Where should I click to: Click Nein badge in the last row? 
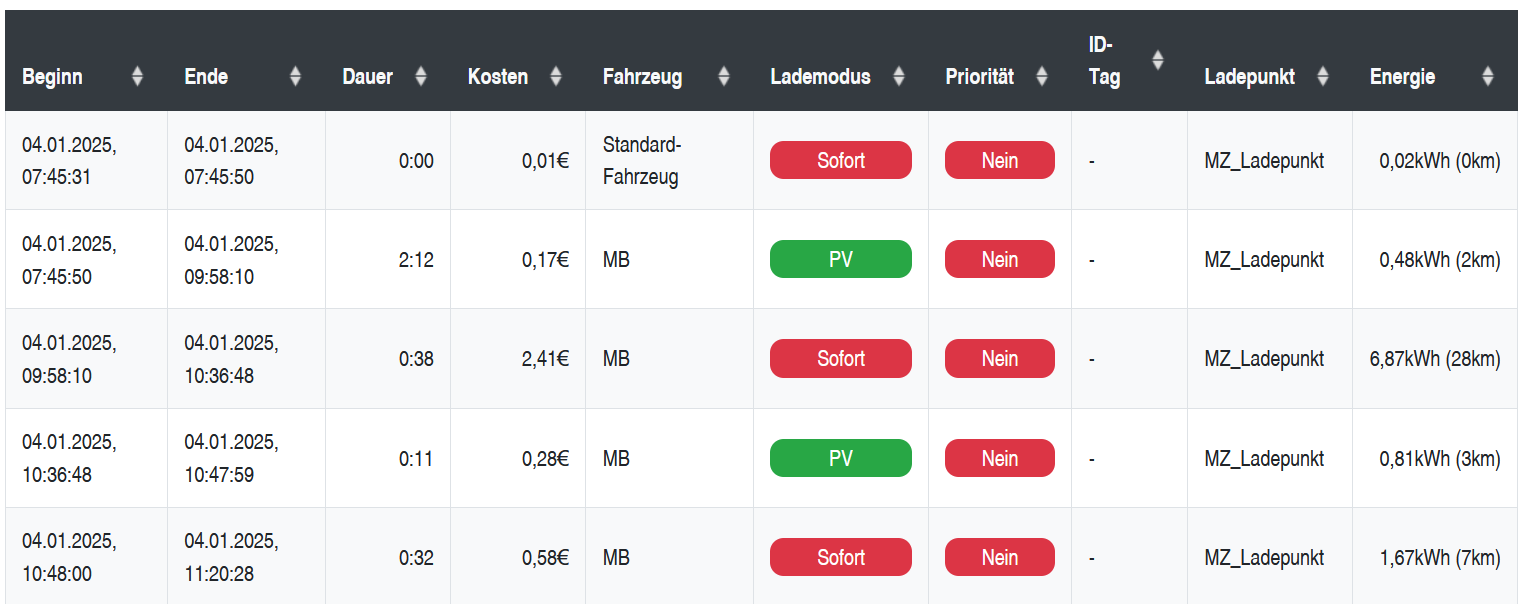pyautogui.click(x=1000, y=558)
